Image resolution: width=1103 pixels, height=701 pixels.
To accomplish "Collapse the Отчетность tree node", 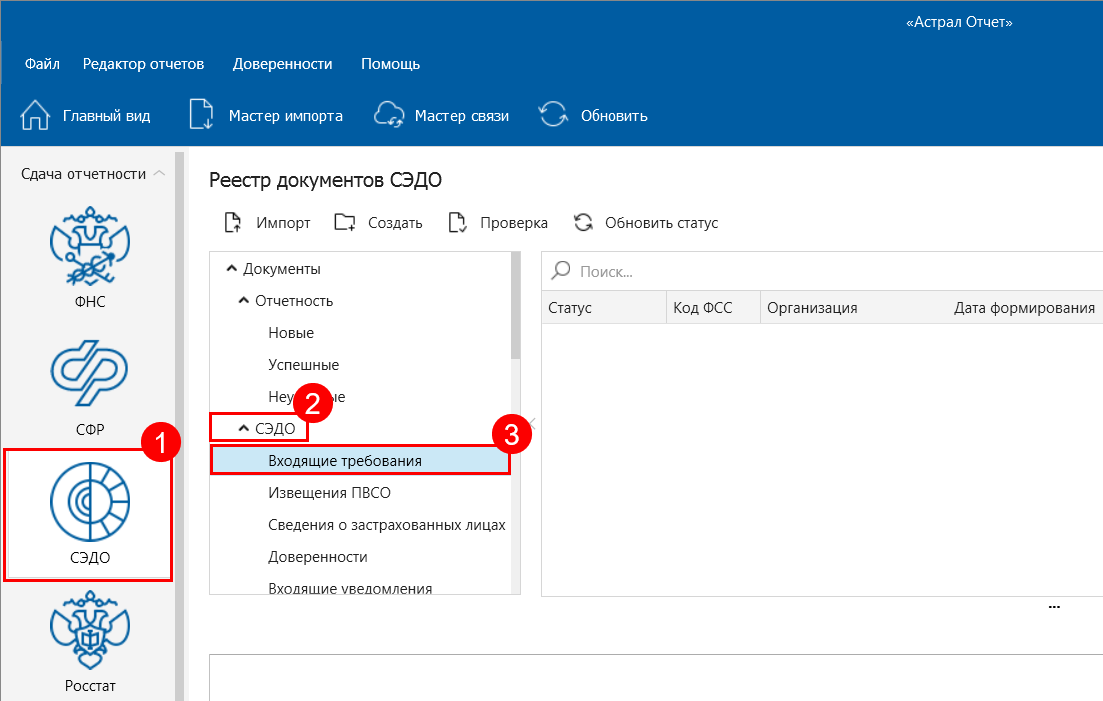I will [x=244, y=301].
